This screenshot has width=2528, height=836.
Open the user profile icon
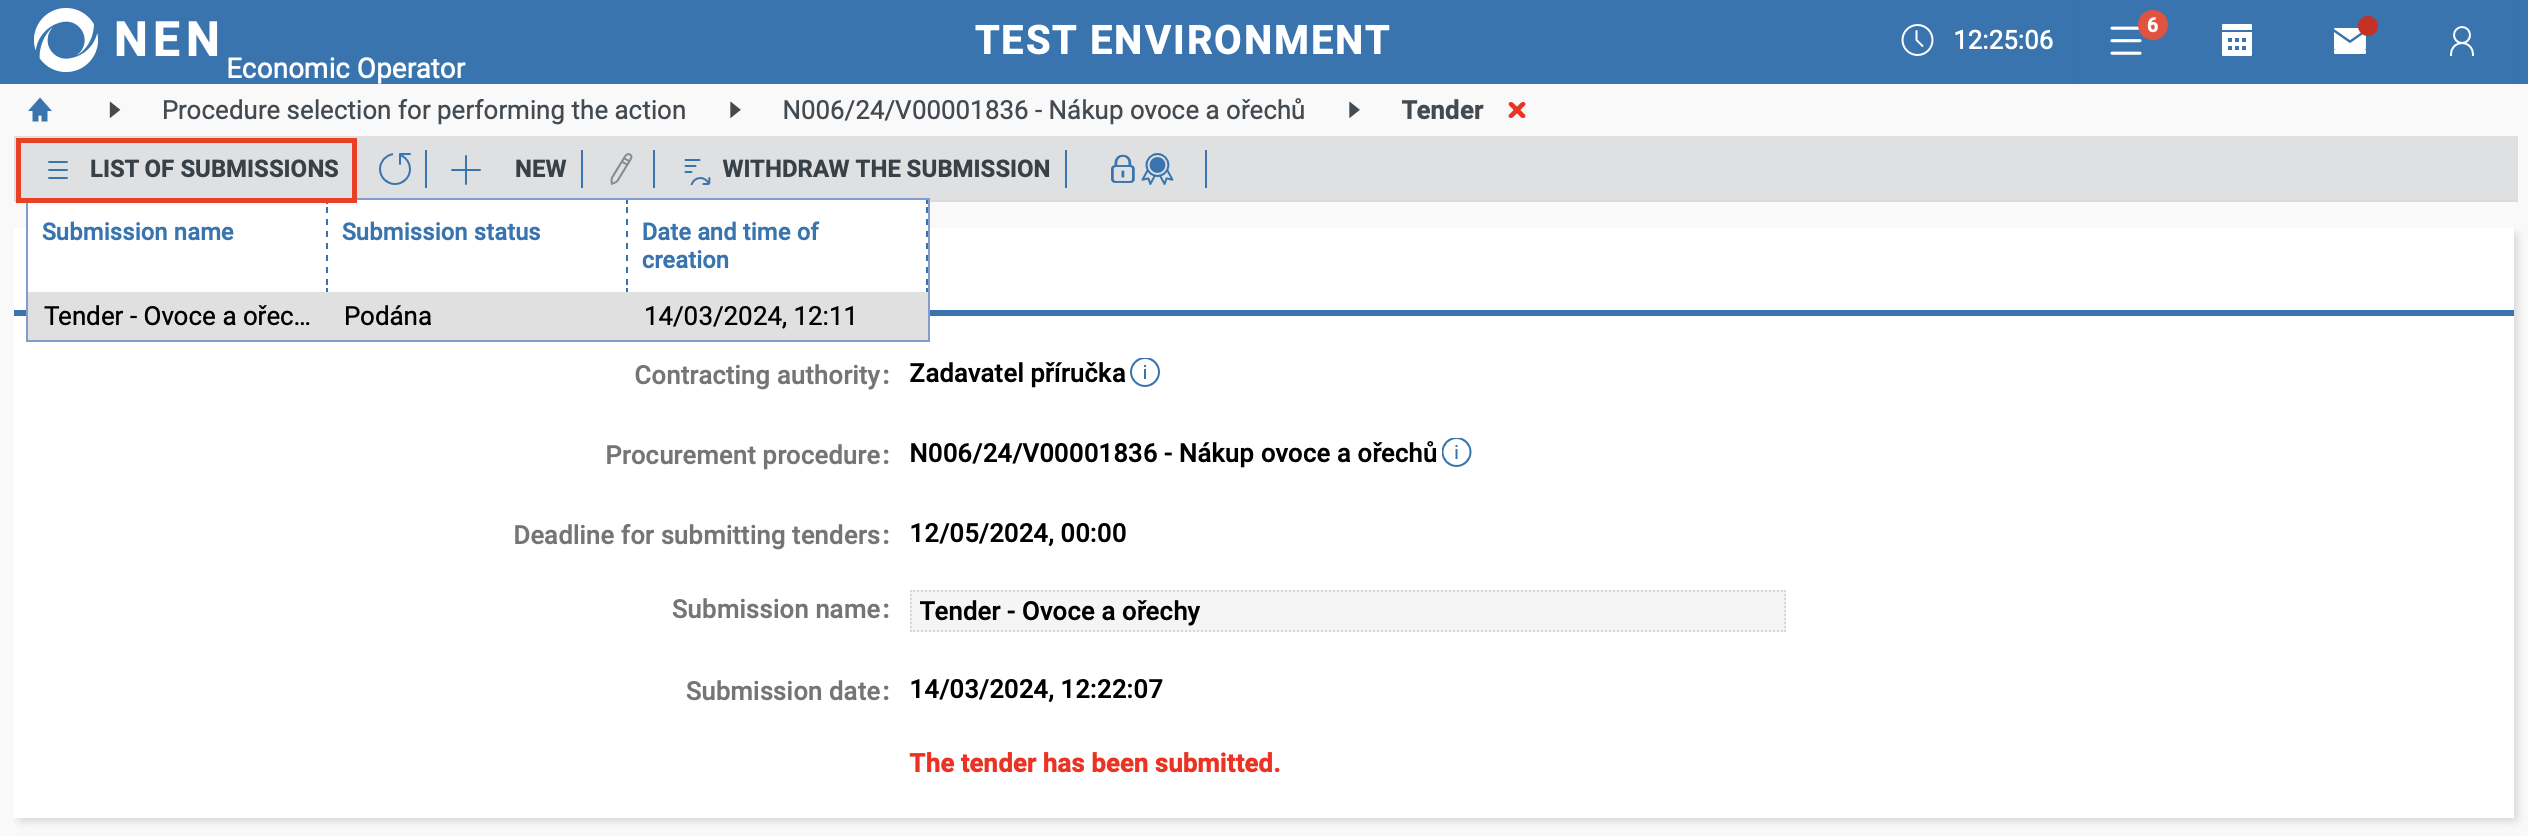point(2461,41)
